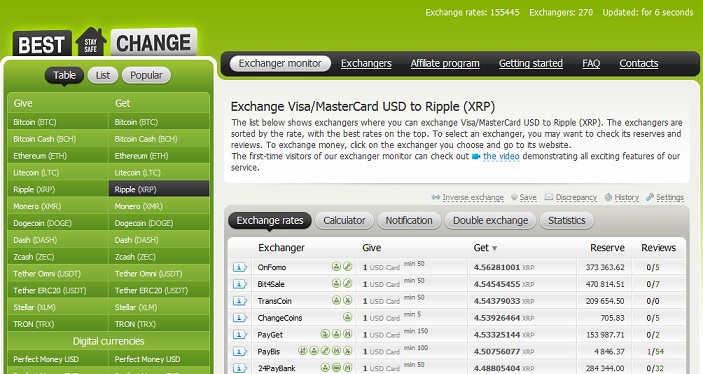
Task: Click the Save link
Action: (x=528, y=197)
